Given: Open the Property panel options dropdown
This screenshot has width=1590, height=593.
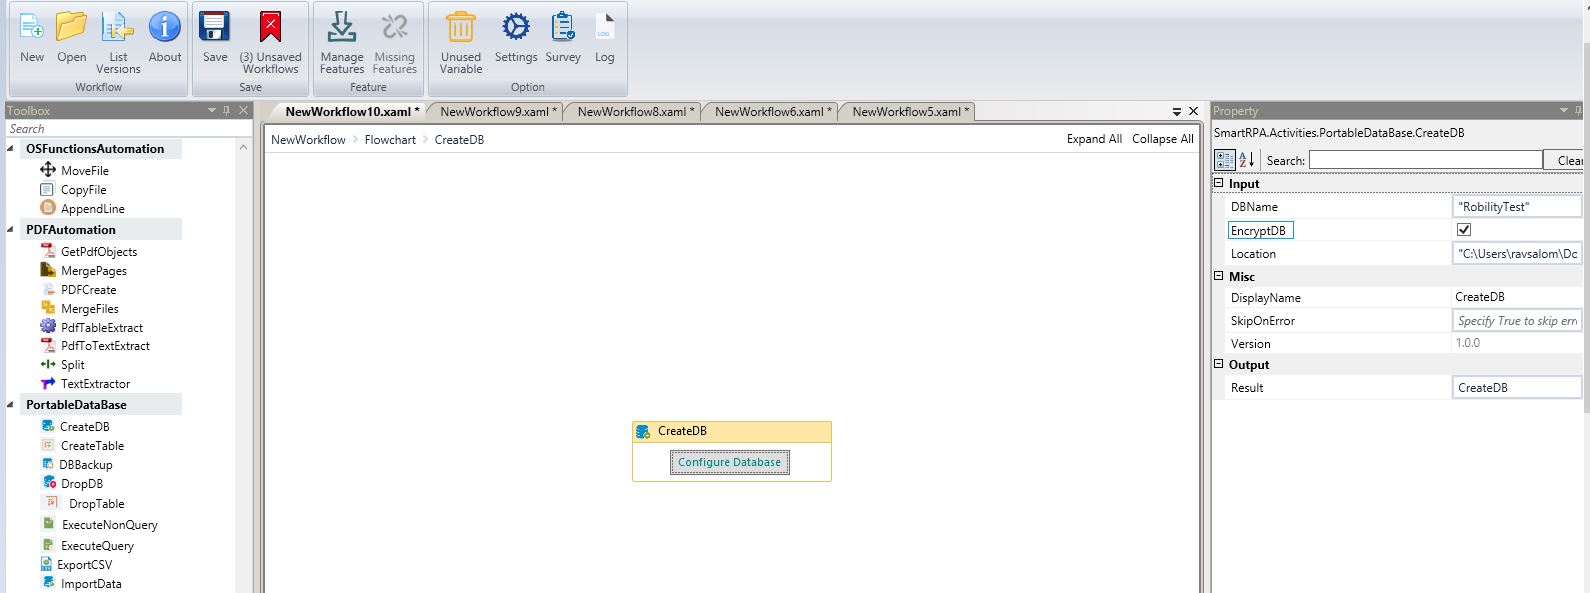Looking at the screenshot, I should point(1564,110).
